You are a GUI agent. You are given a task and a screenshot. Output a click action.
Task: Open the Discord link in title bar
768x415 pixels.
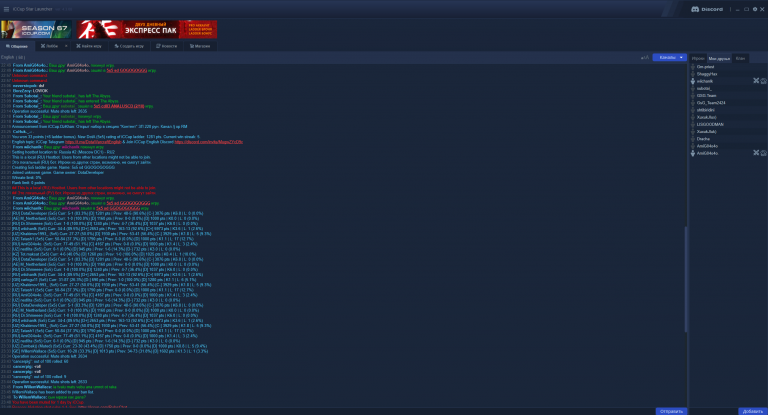coord(707,9)
